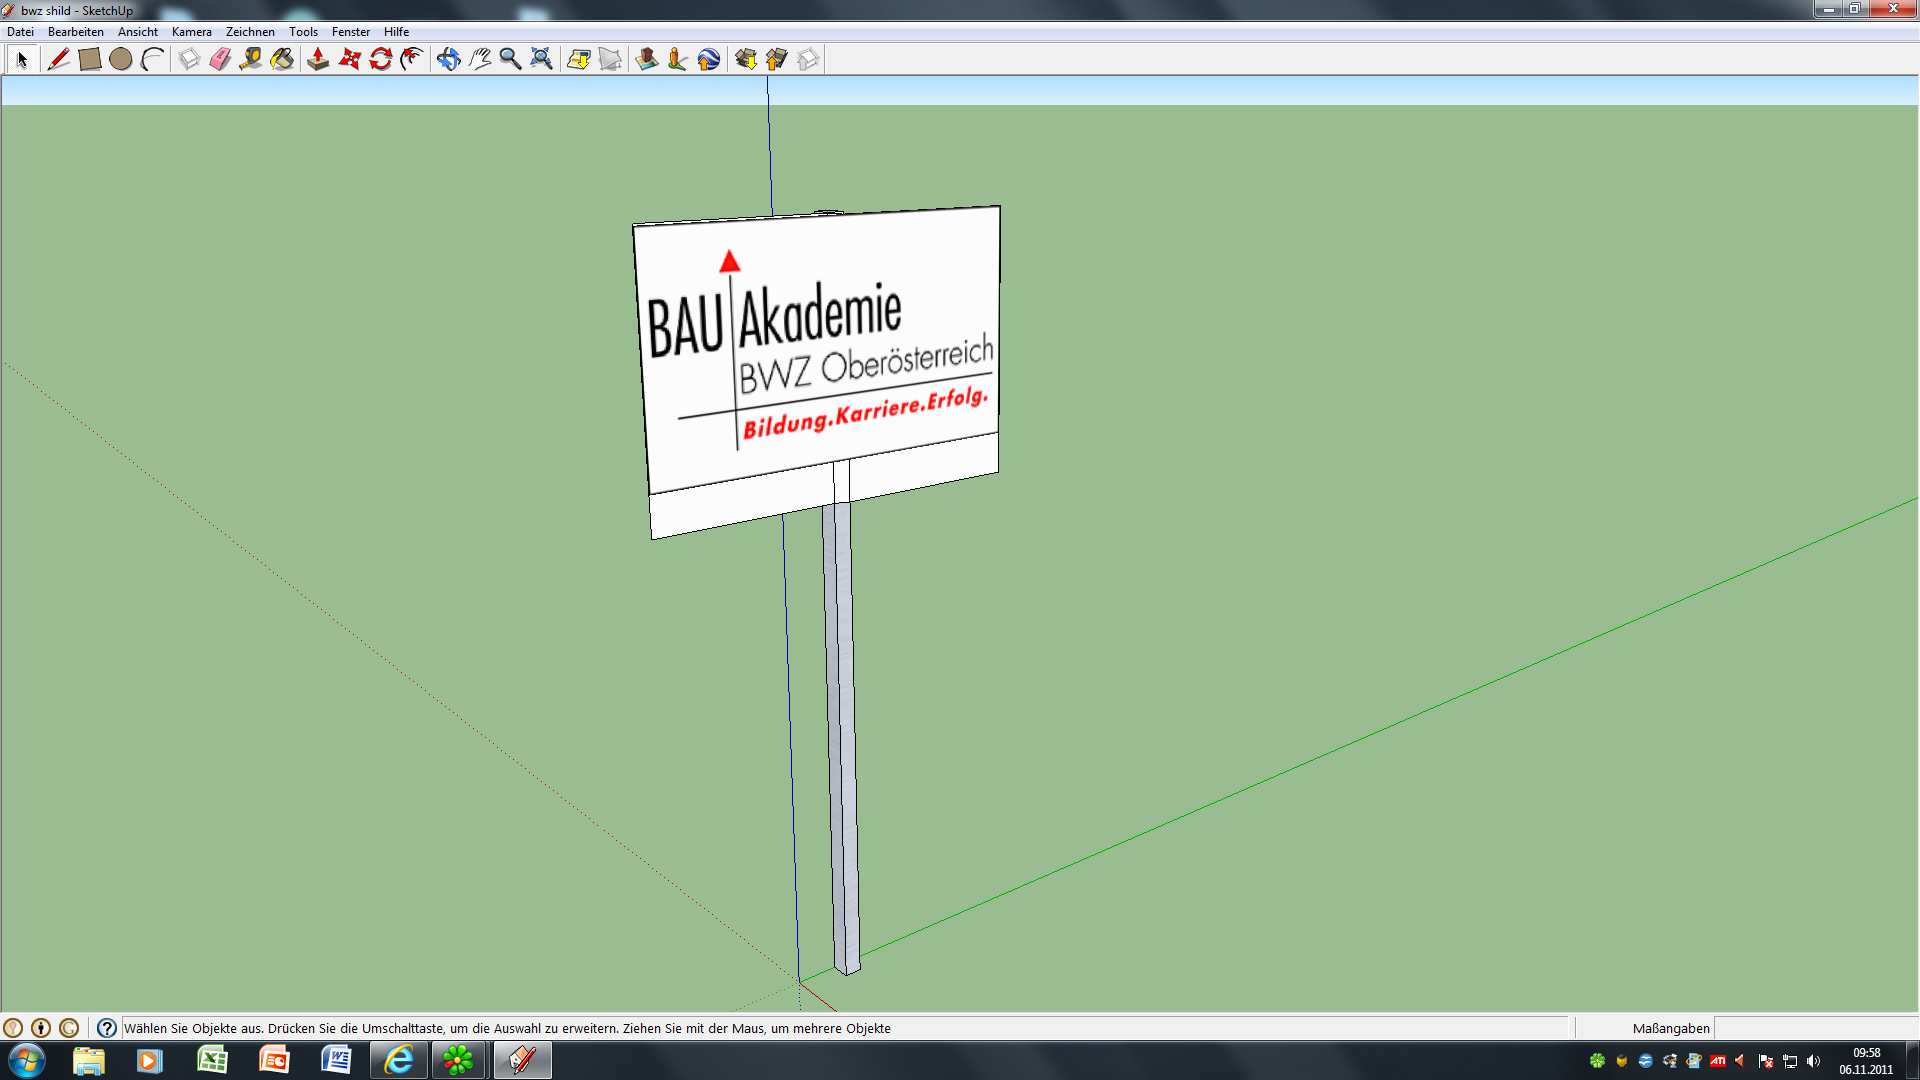Toggle the terrain display icon
Screen dimensions: 1920x1080
tap(609, 60)
